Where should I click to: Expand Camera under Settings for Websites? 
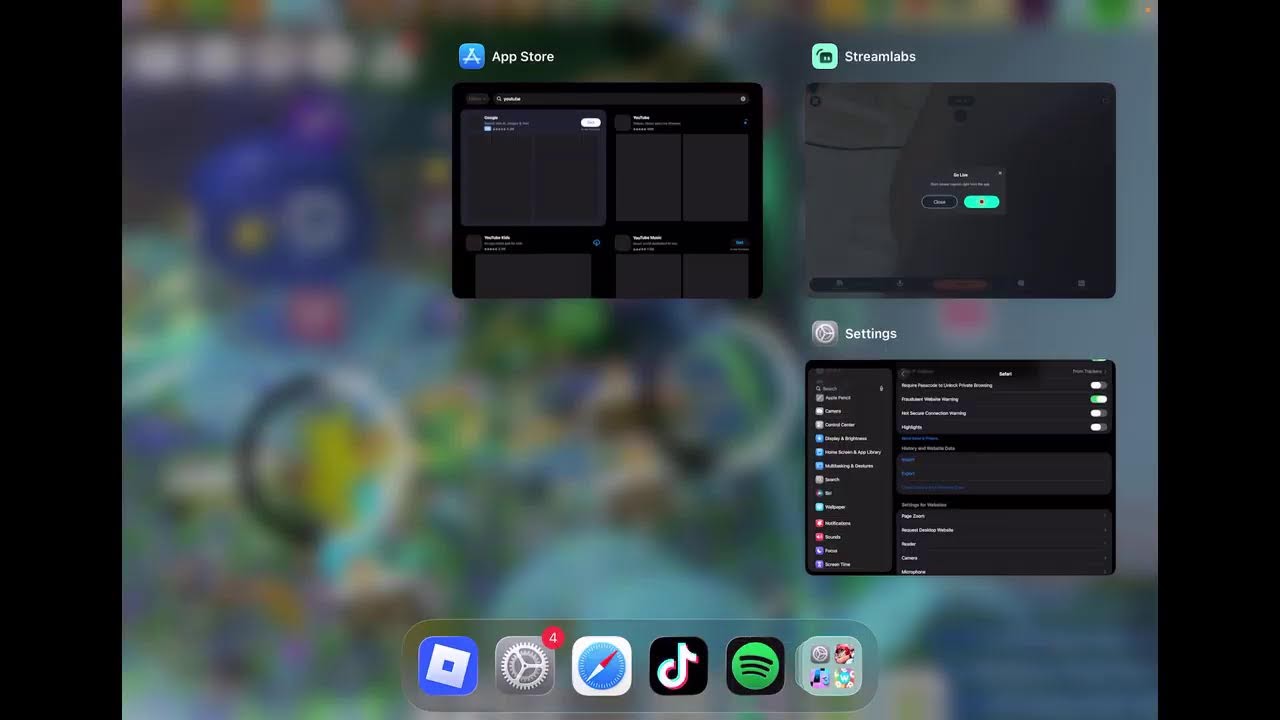click(x=1005, y=558)
